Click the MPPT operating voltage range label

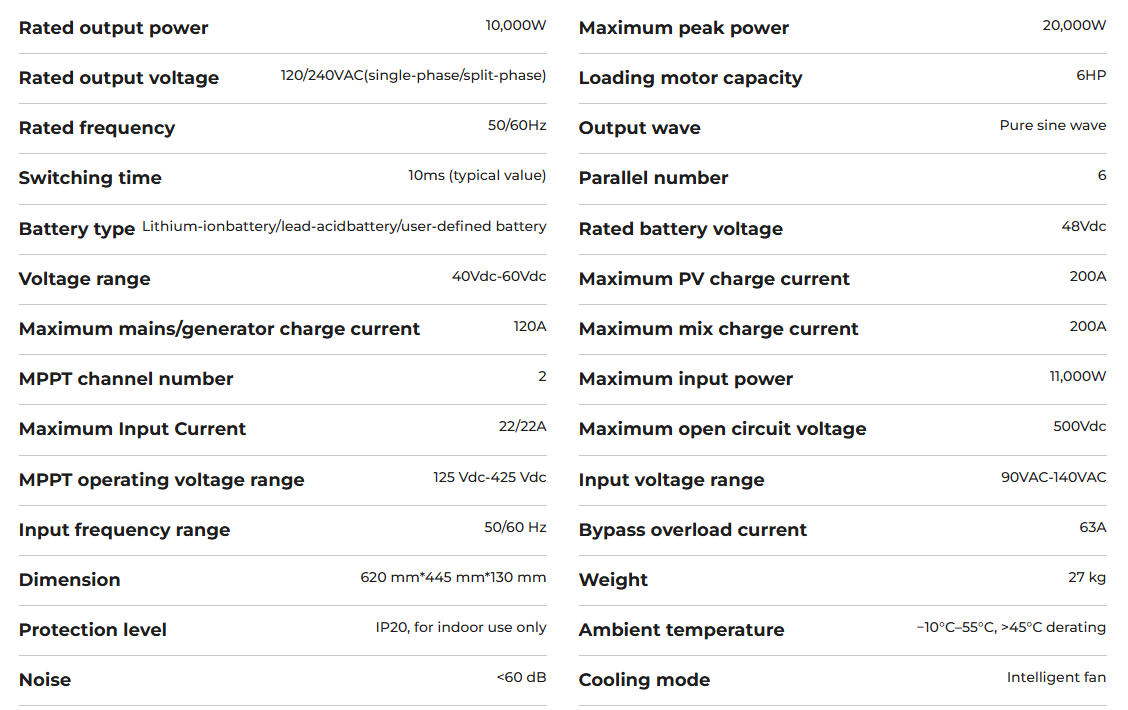[161, 480]
